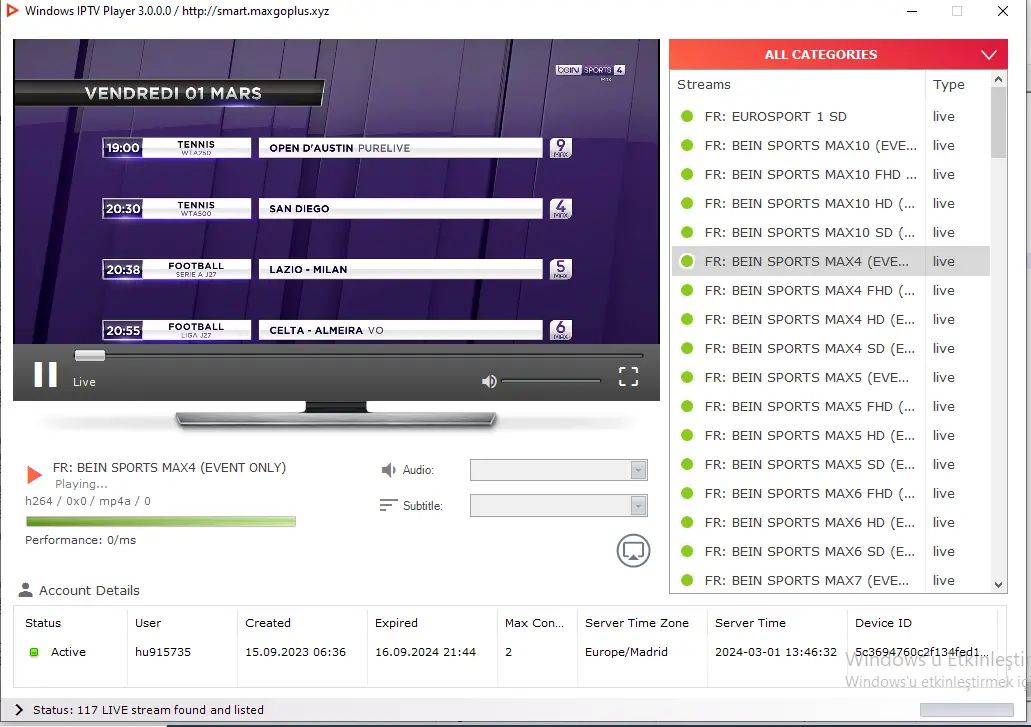The image size is (1031, 727).
Task: Click the Type column header
Action: coord(948,84)
